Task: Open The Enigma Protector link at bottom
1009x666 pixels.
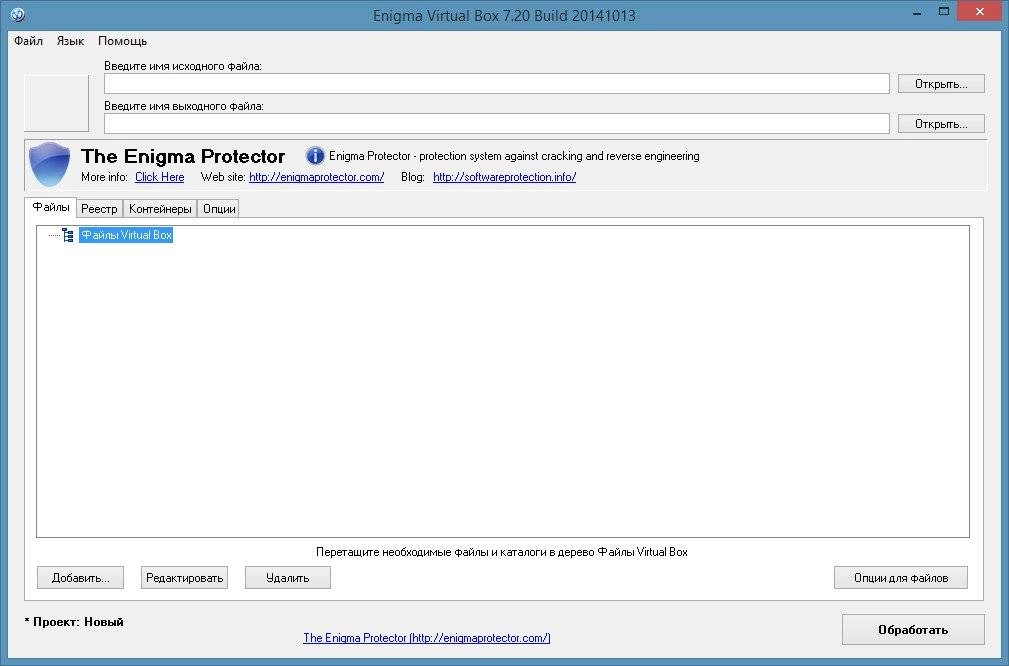Action: click(427, 638)
